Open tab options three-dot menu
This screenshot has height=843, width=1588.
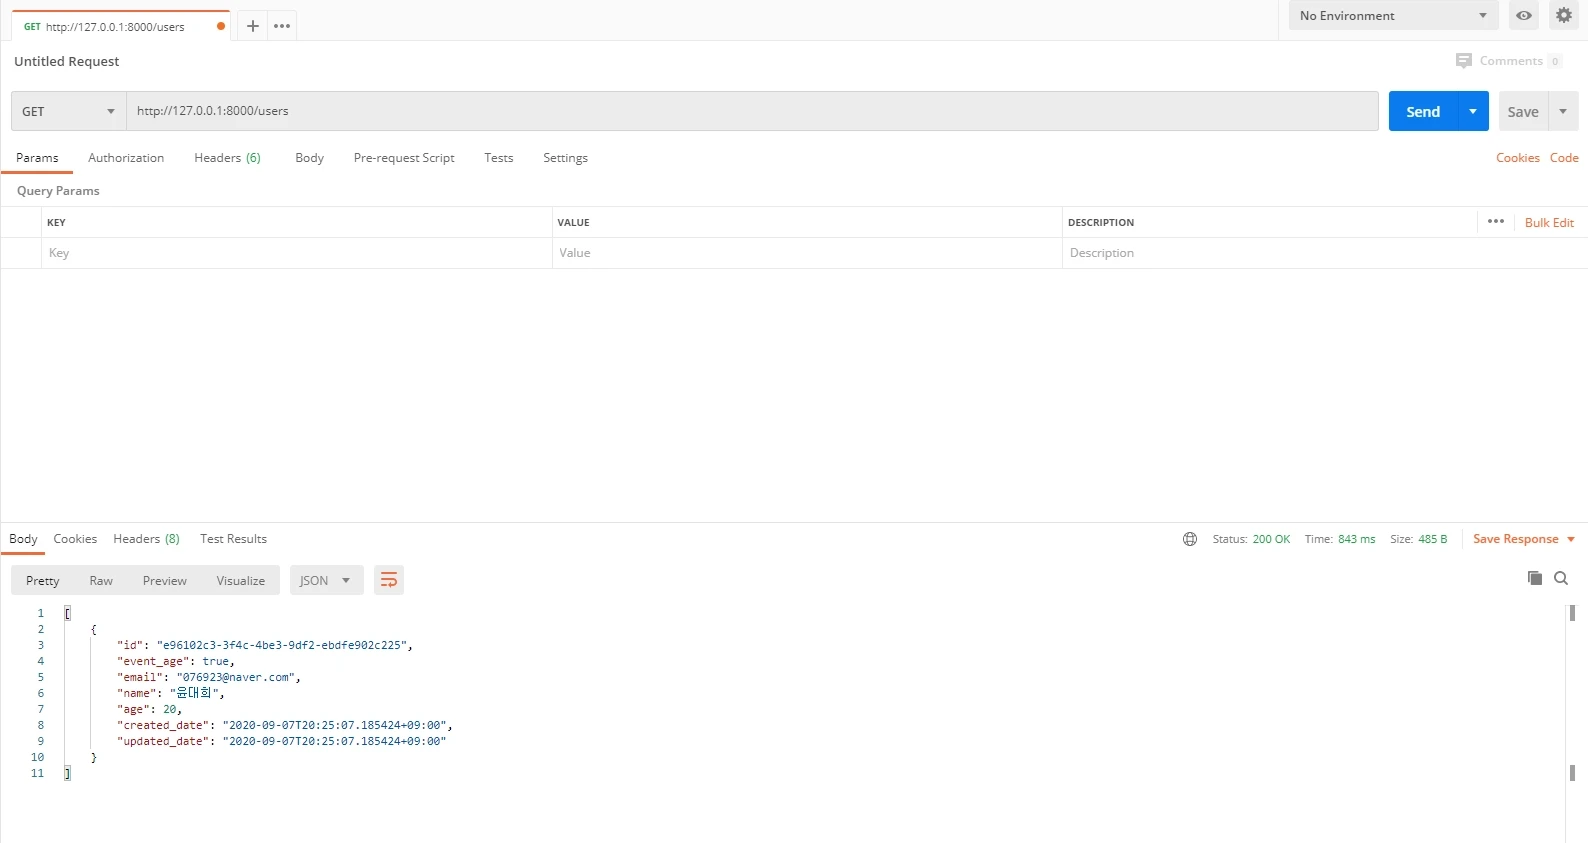pos(282,26)
